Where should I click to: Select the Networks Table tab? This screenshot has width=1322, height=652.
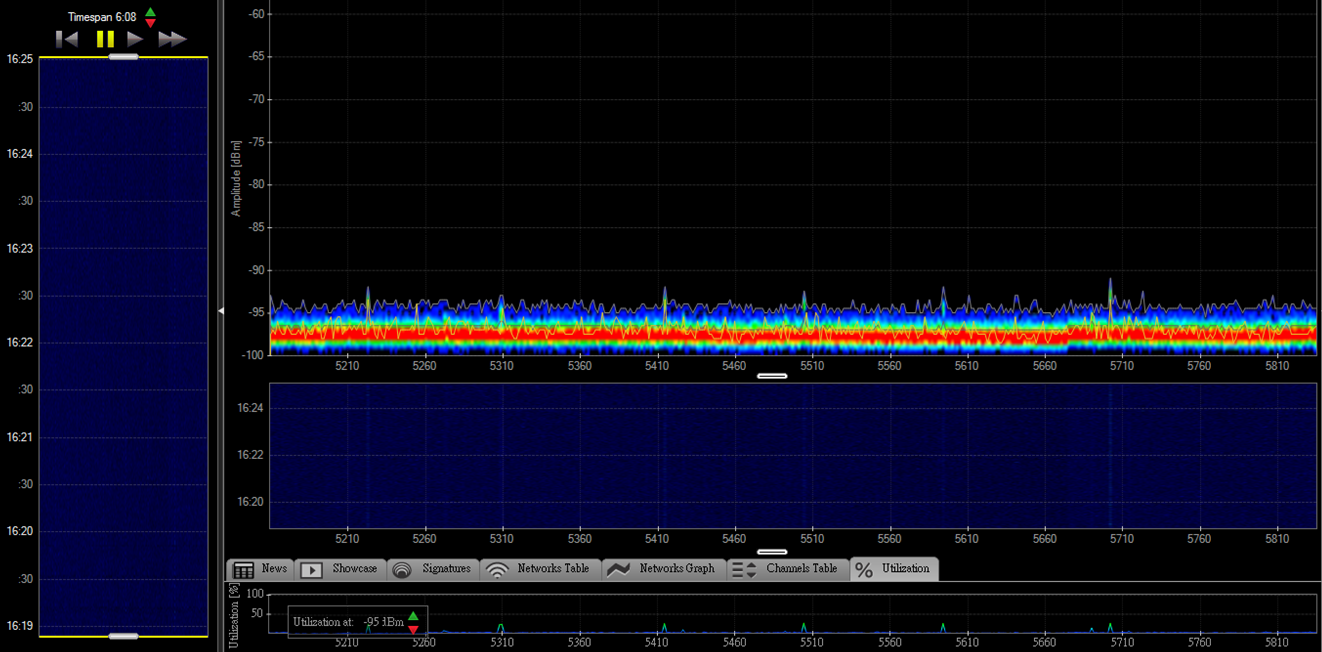pyautogui.click(x=540, y=569)
